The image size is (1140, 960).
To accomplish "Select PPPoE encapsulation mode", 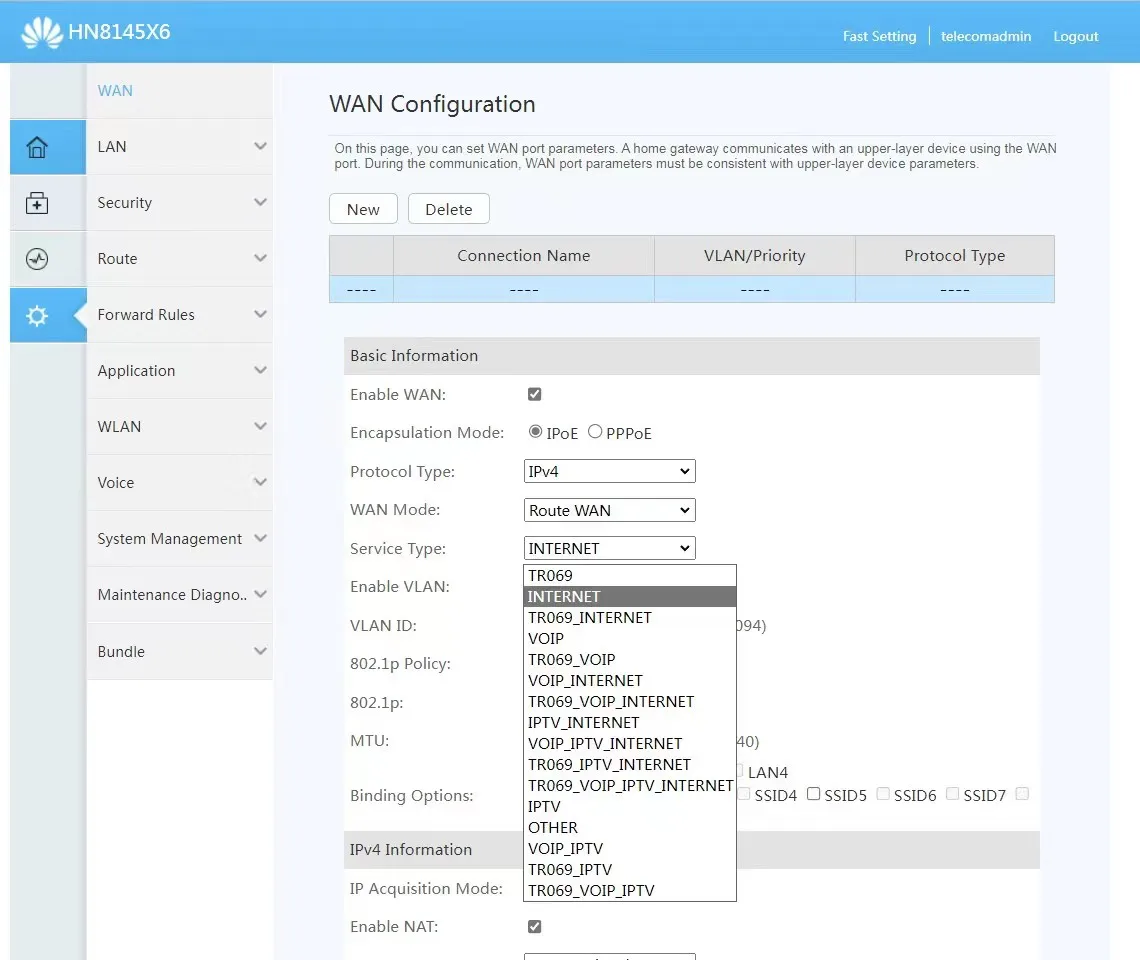I will [x=595, y=432].
